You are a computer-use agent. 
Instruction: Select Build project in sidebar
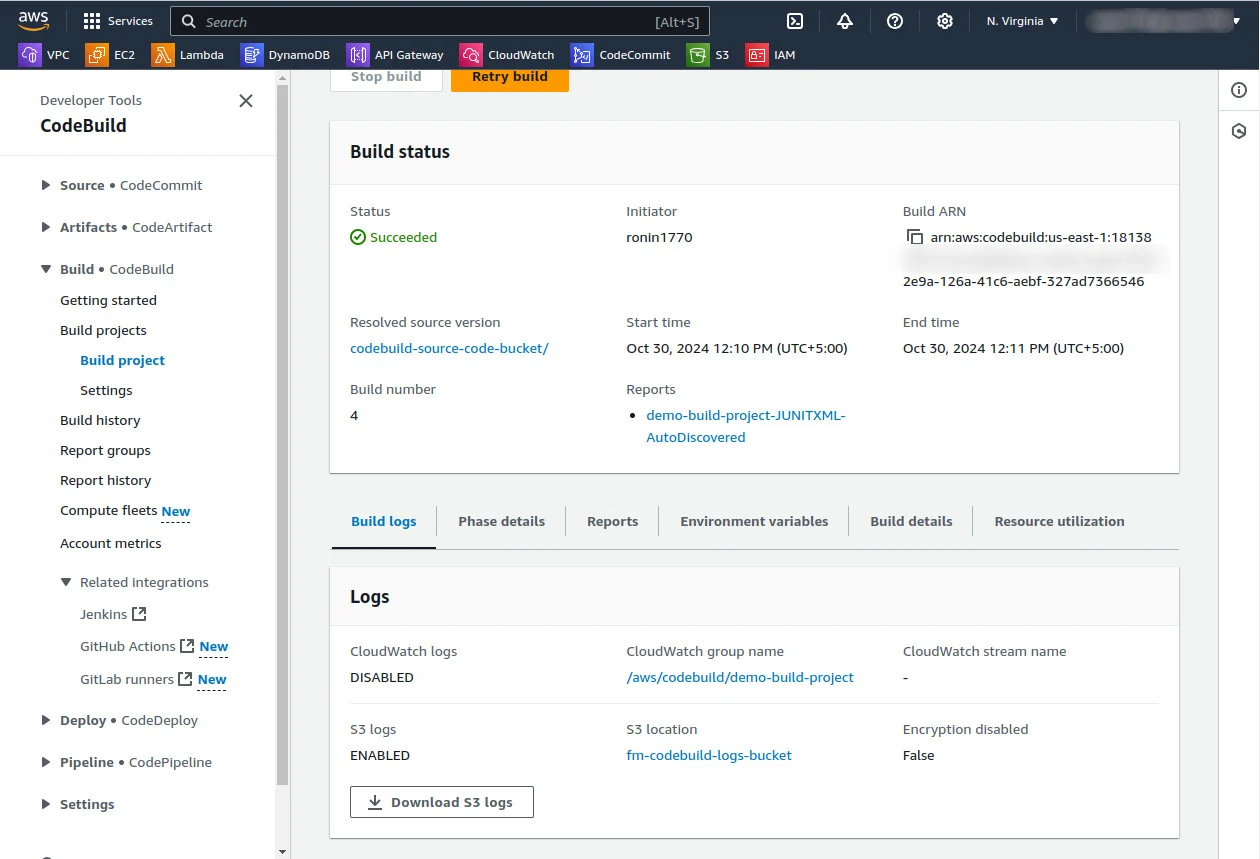(122, 360)
